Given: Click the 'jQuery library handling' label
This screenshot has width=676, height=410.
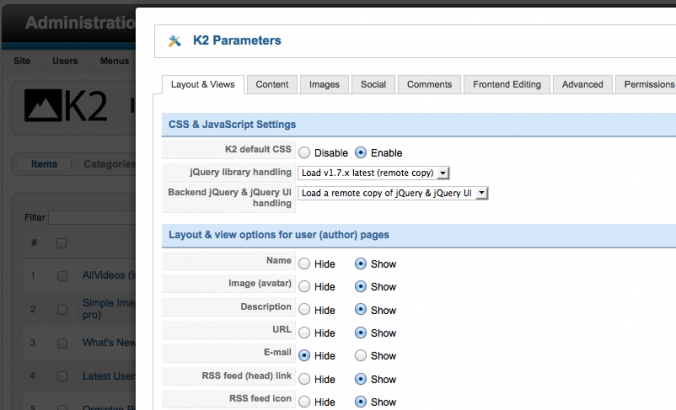Looking at the screenshot, I should (241, 172).
